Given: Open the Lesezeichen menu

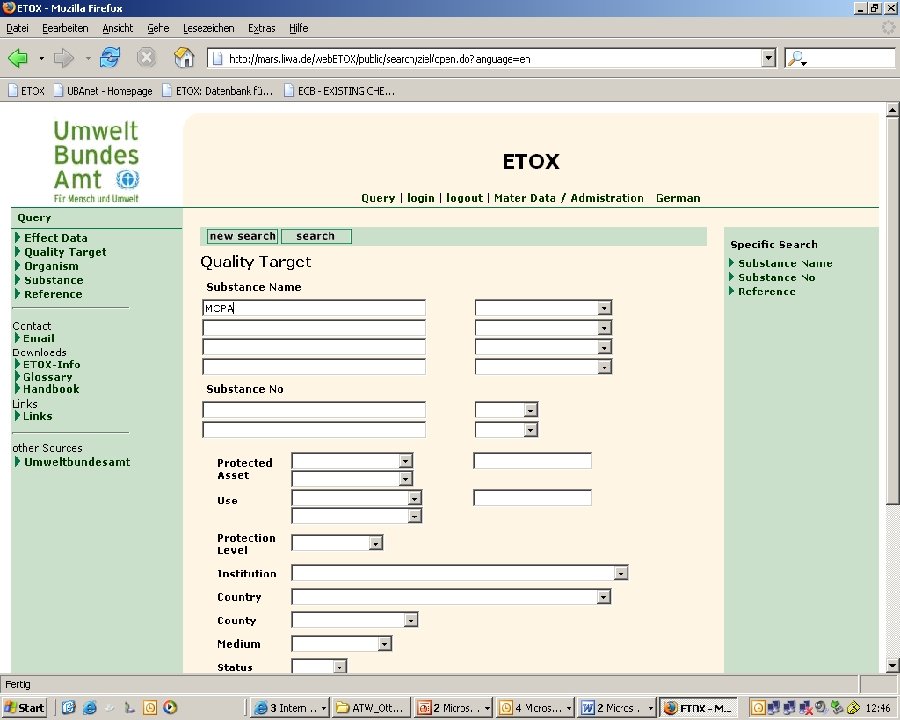Looking at the screenshot, I should point(208,28).
